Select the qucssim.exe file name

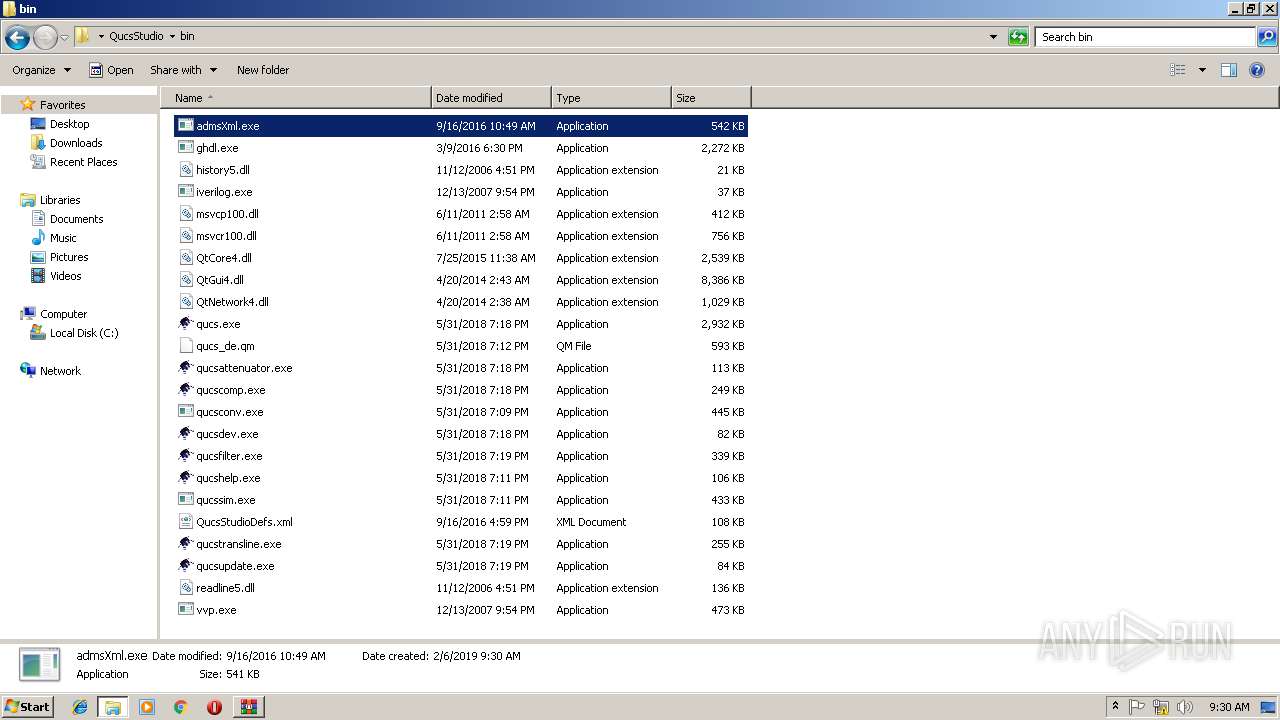[225, 500]
